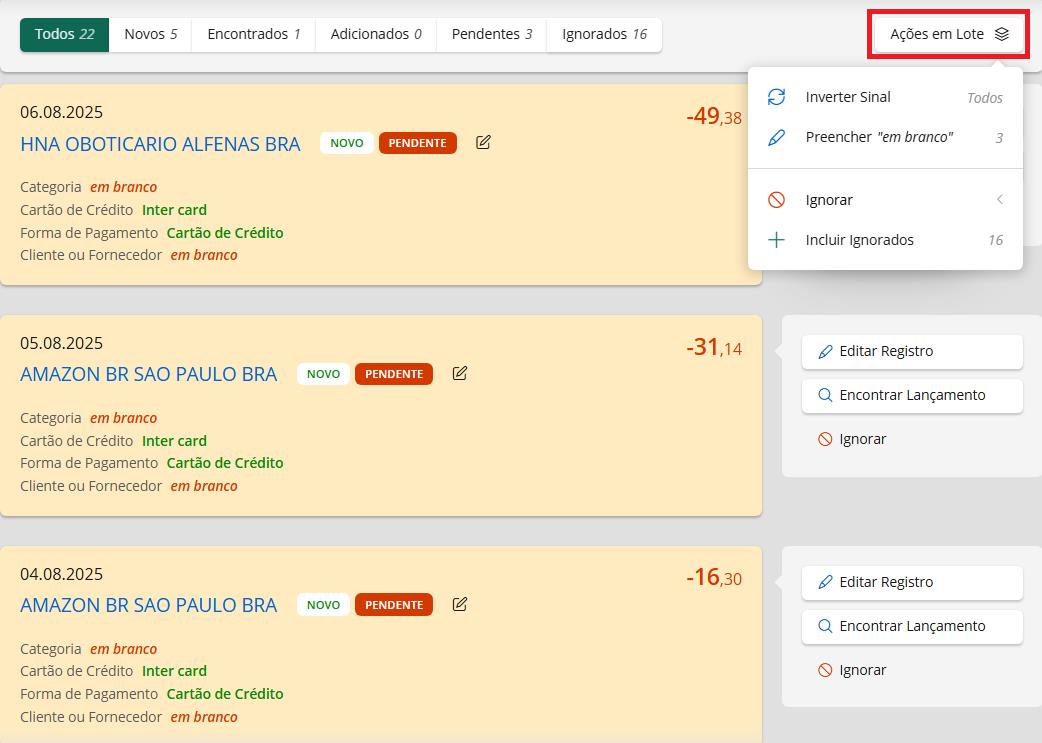1042x743 pixels.
Task: Click PENDENTE badge on HNA OBOTICARIO
Action: click(x=417, y=143)
